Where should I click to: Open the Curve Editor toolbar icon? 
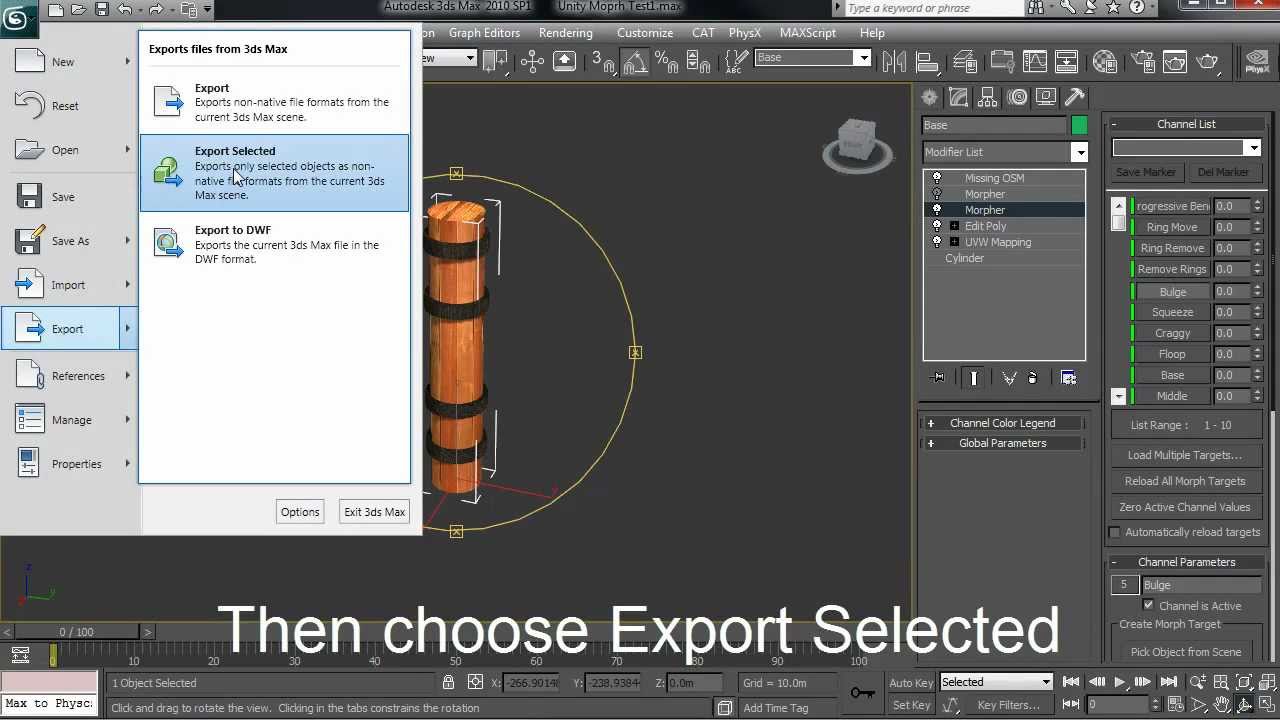pos(1034,62)
